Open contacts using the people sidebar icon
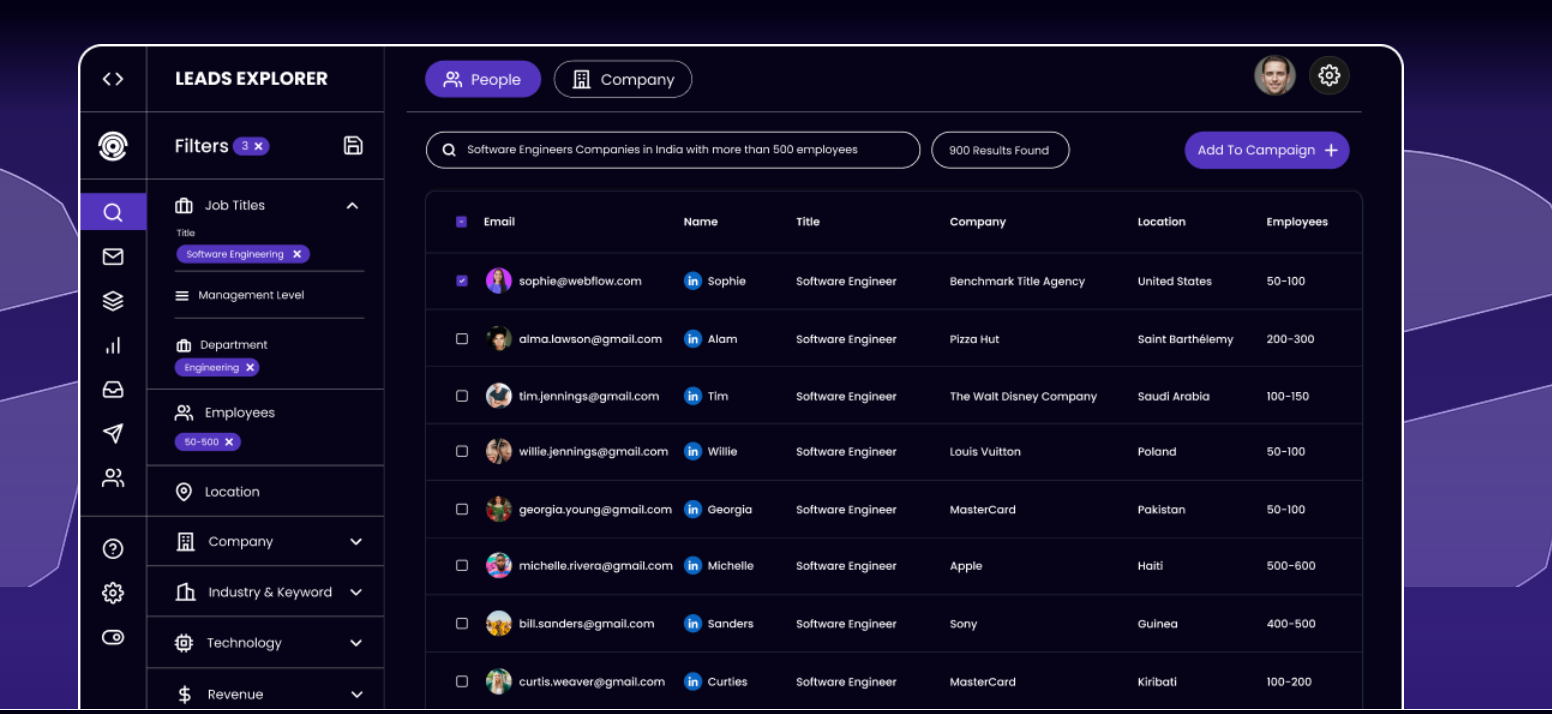 coord(113,477)
